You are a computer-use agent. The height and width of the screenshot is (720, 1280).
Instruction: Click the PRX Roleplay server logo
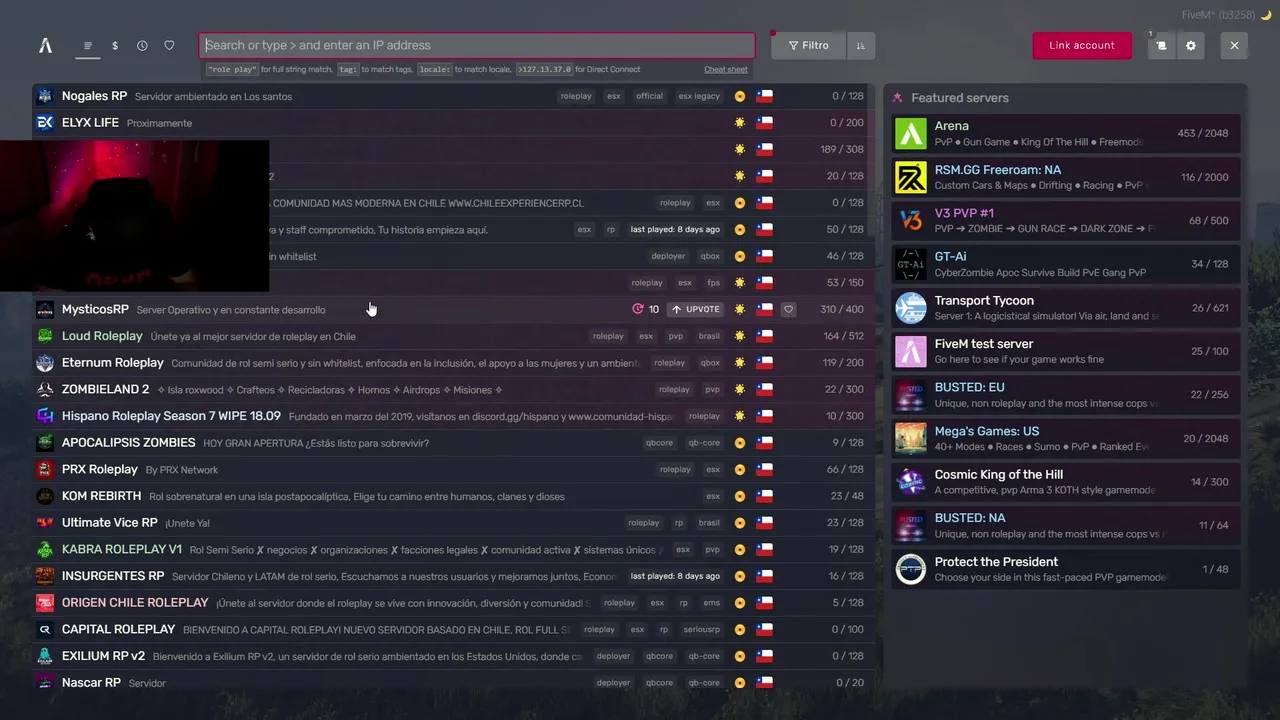(x=45, y=469)
